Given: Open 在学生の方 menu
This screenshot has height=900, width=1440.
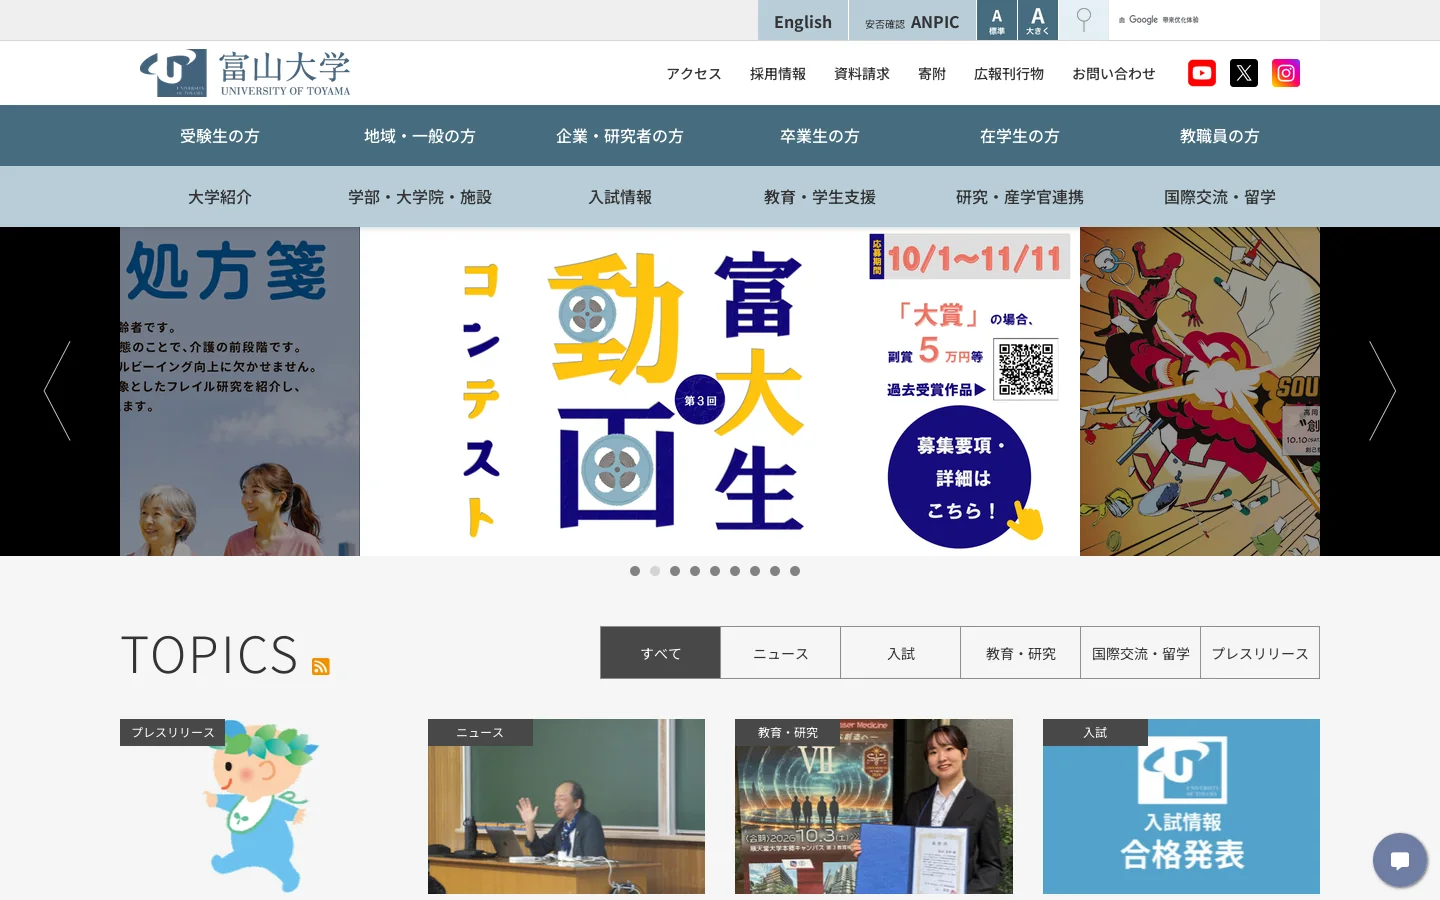Looking at the screenshot, I should click(1020, 136).
